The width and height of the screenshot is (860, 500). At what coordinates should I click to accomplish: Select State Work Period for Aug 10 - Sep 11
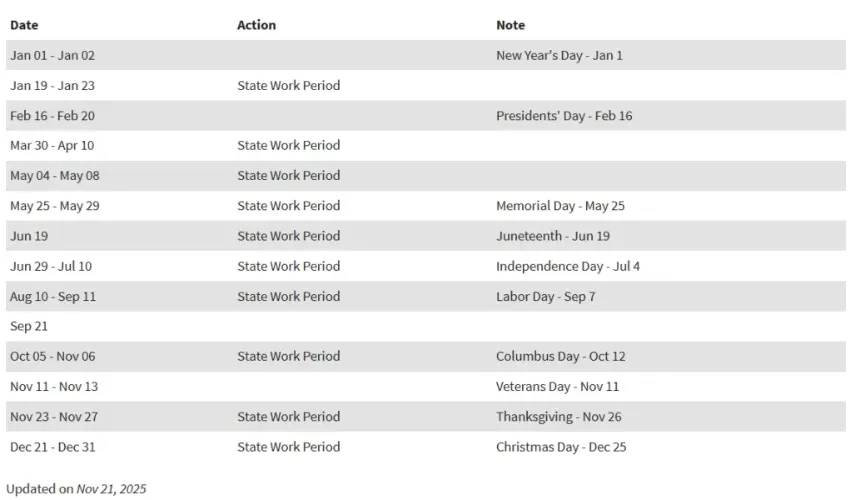[288, 296]
